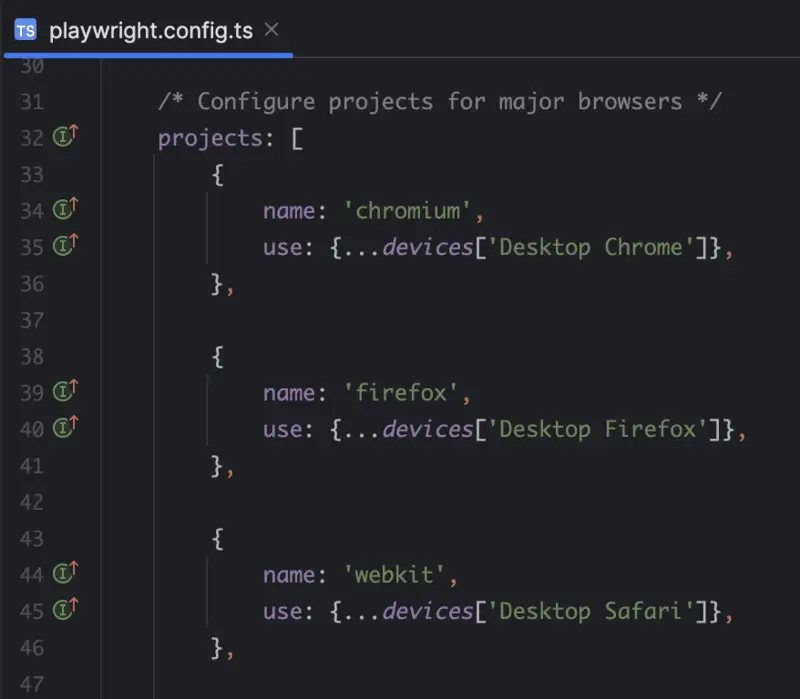Click 'devices' identifier on line 40
800x699 pixels.
[427, 430]
